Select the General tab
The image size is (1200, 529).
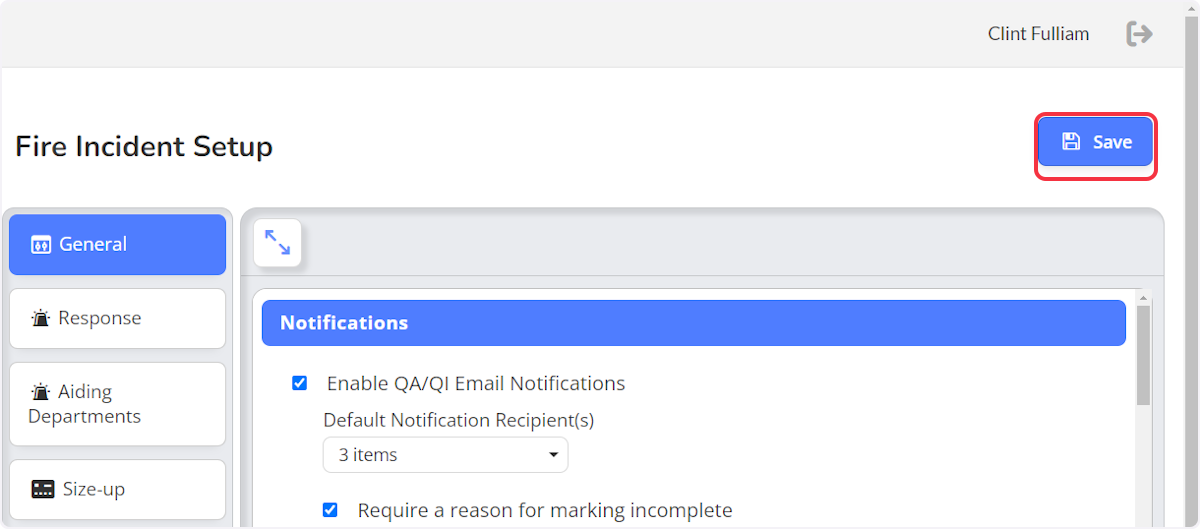pos(117,244)
